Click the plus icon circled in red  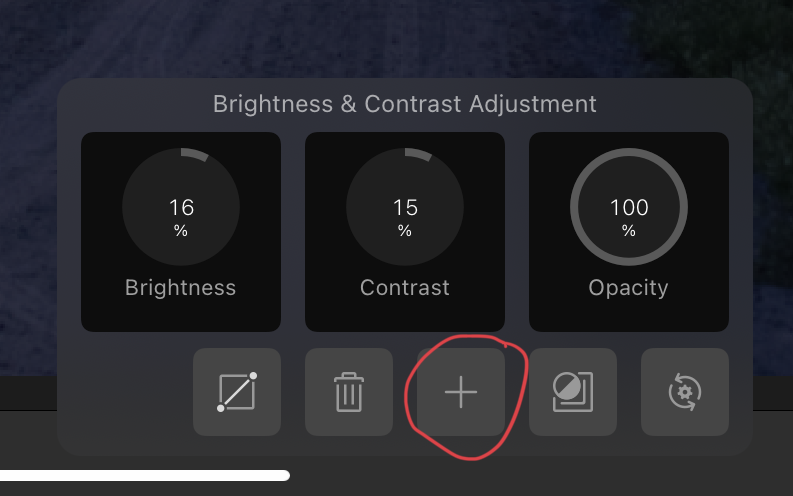coord(461,392)
